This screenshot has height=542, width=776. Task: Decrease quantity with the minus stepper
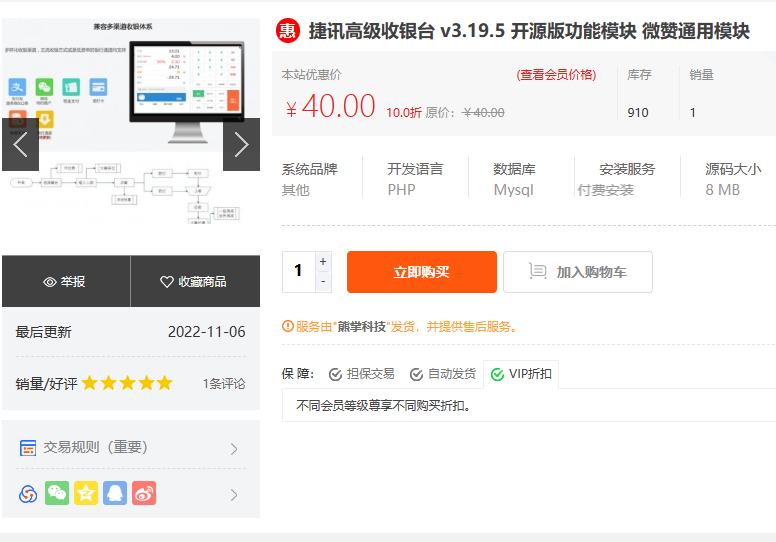point(323,282)
